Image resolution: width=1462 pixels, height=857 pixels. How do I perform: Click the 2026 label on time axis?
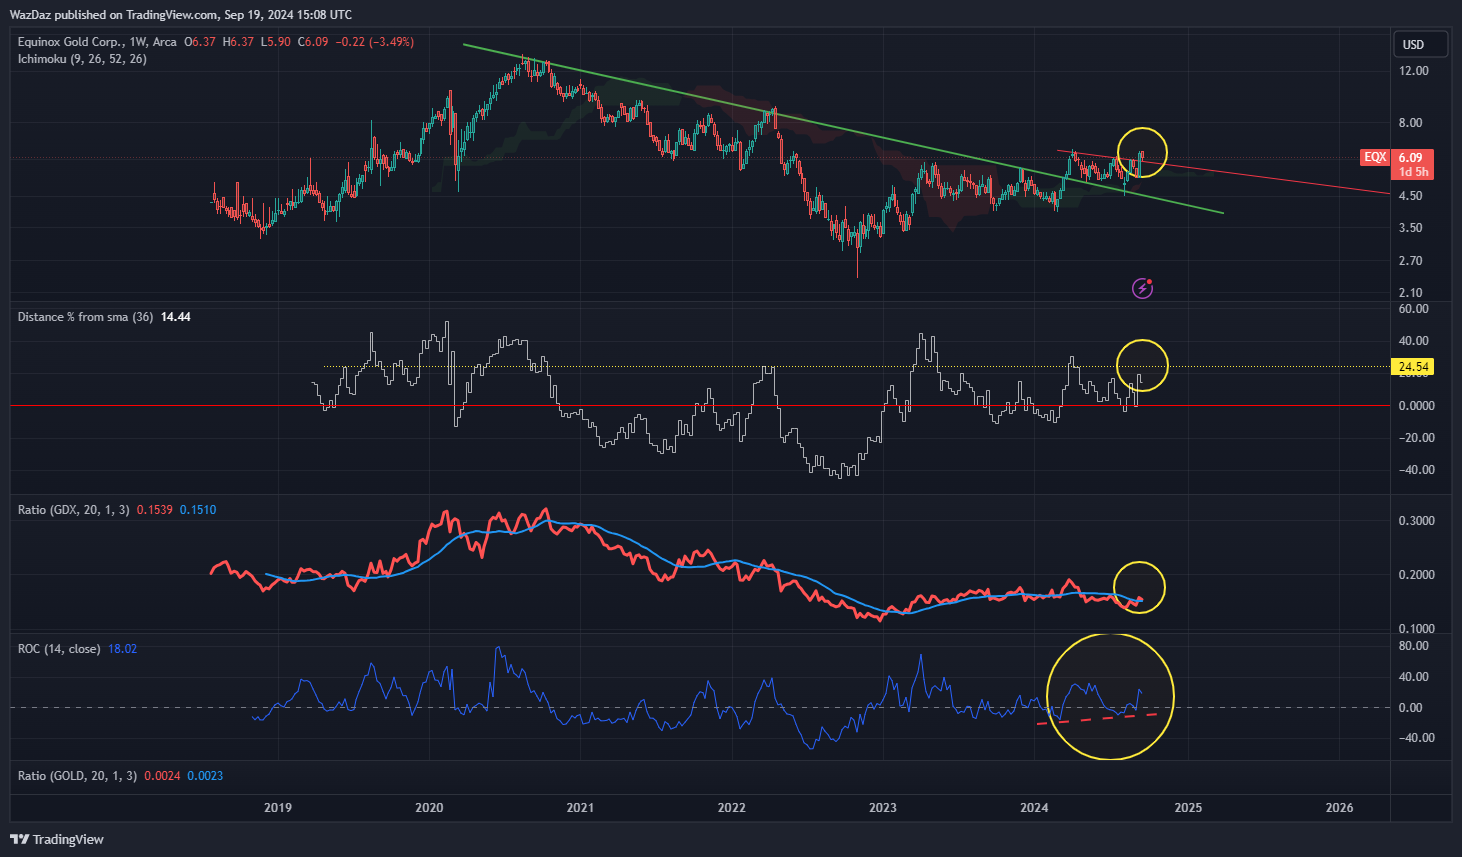pyautogui.click(x=1339, y=808)
